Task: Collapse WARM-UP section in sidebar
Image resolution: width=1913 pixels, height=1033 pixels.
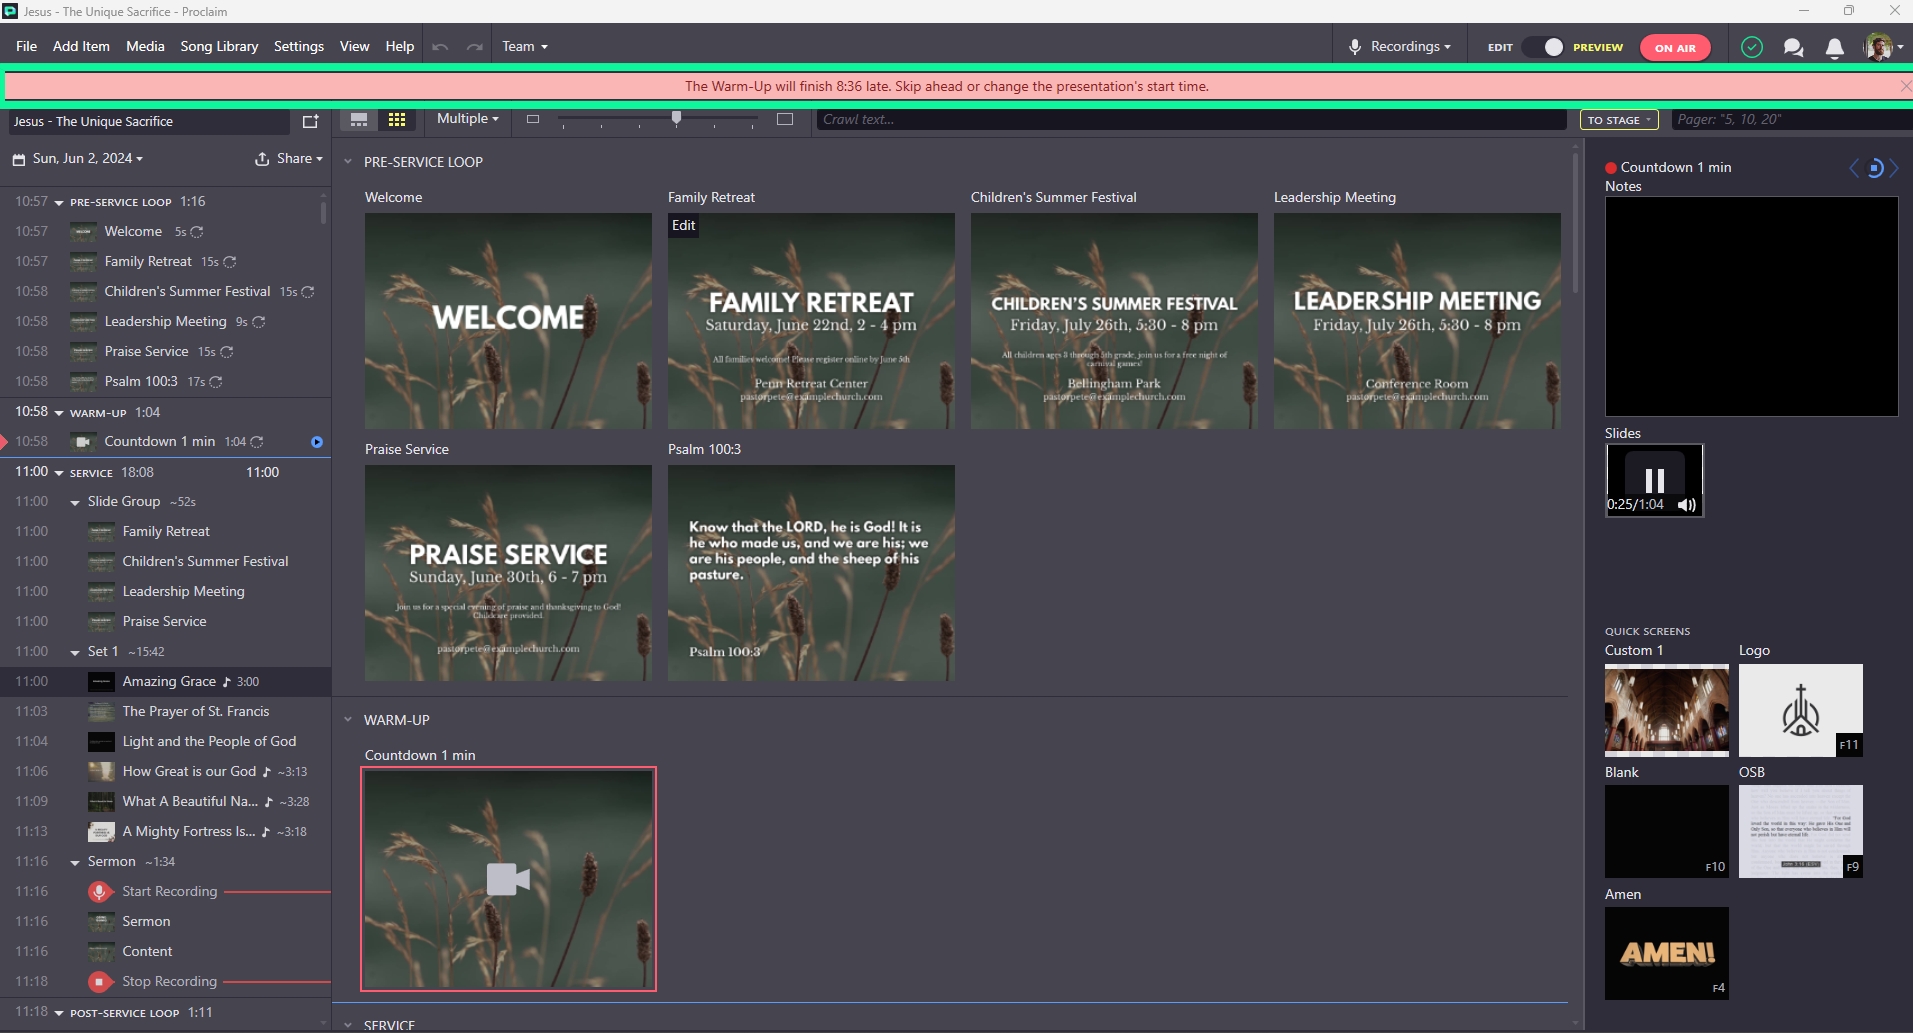Action: tap(59, 413)
